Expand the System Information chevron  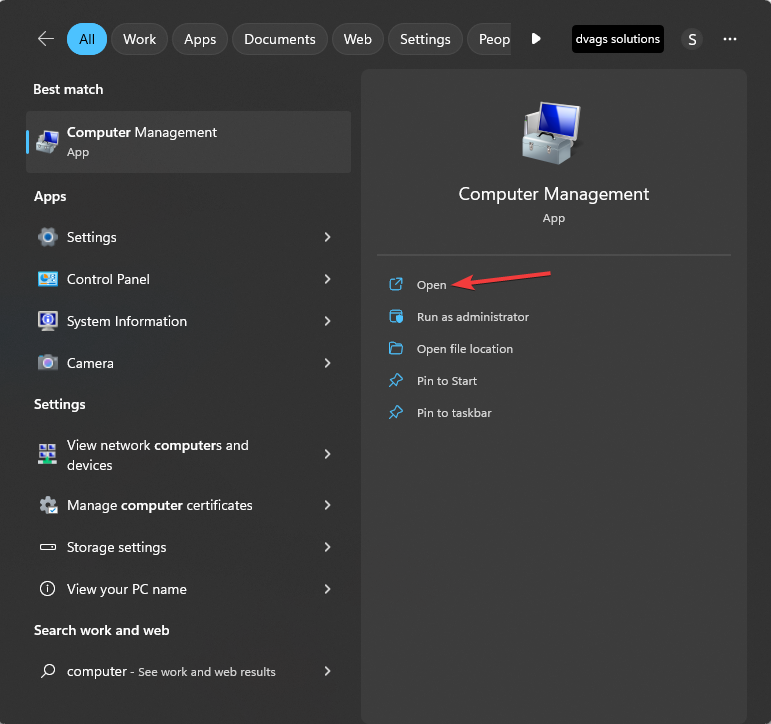[327, 321]
